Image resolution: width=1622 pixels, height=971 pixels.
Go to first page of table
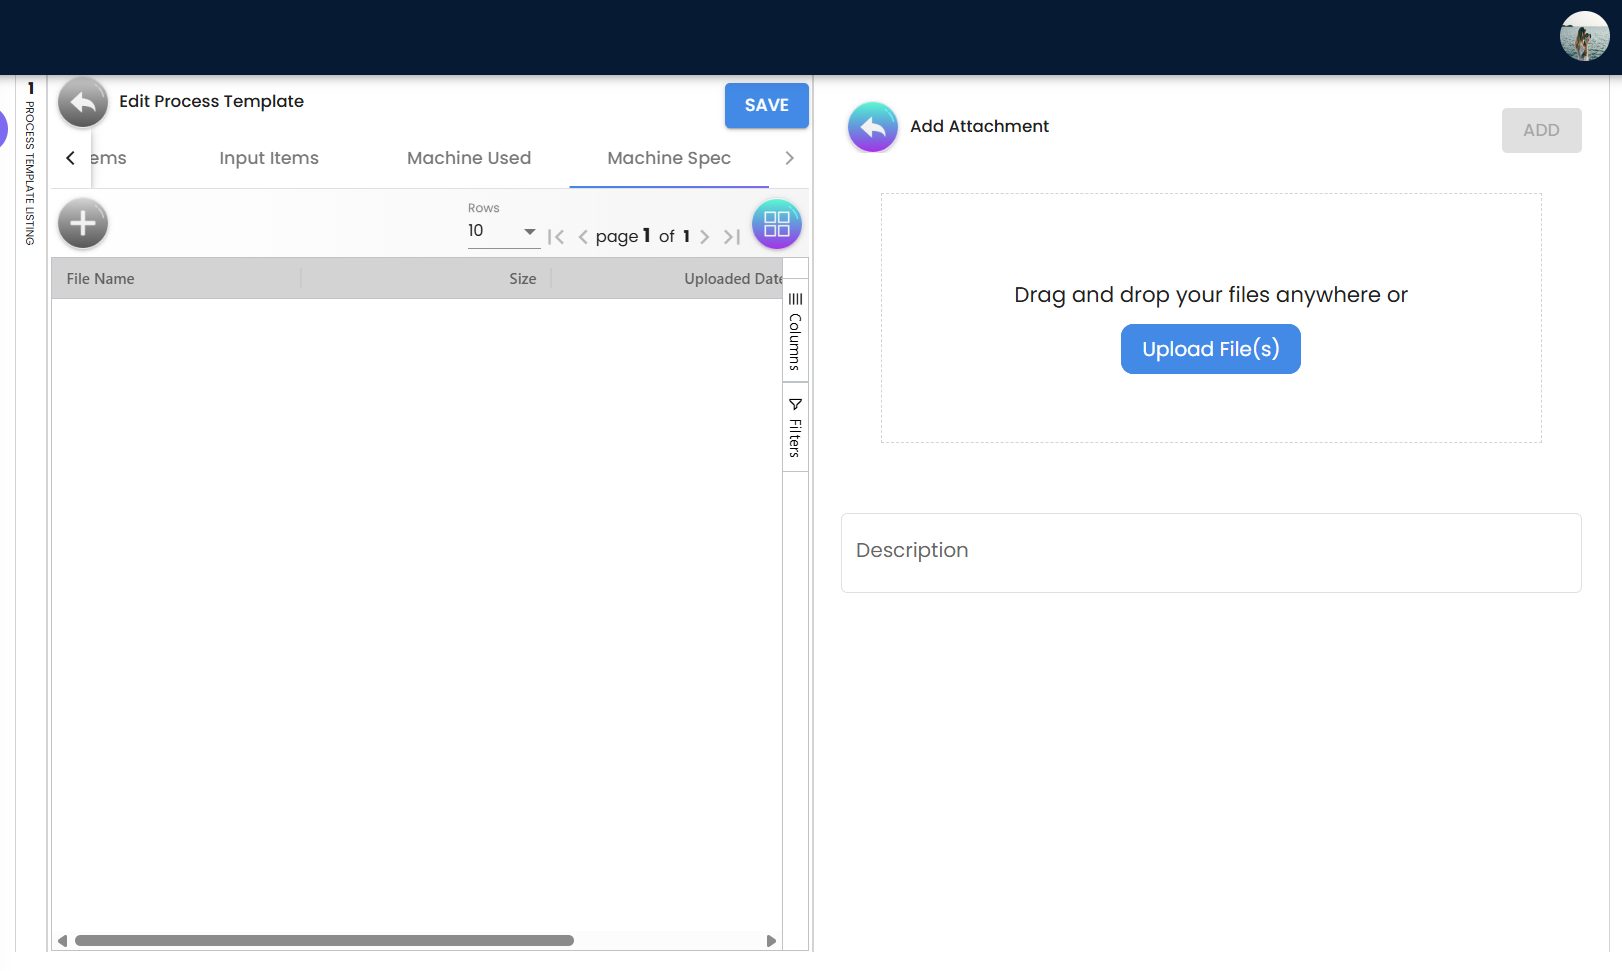tap(557, 237)
